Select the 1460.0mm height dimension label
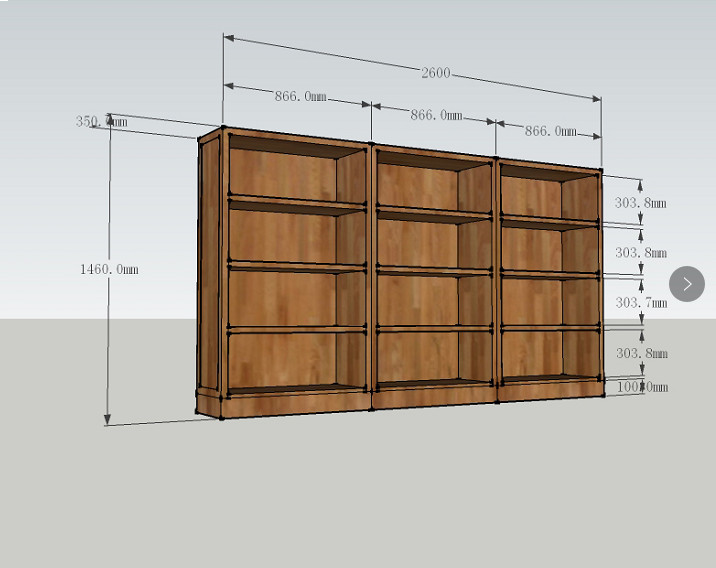This screenshot has width=716, height=568. [109, 269]
